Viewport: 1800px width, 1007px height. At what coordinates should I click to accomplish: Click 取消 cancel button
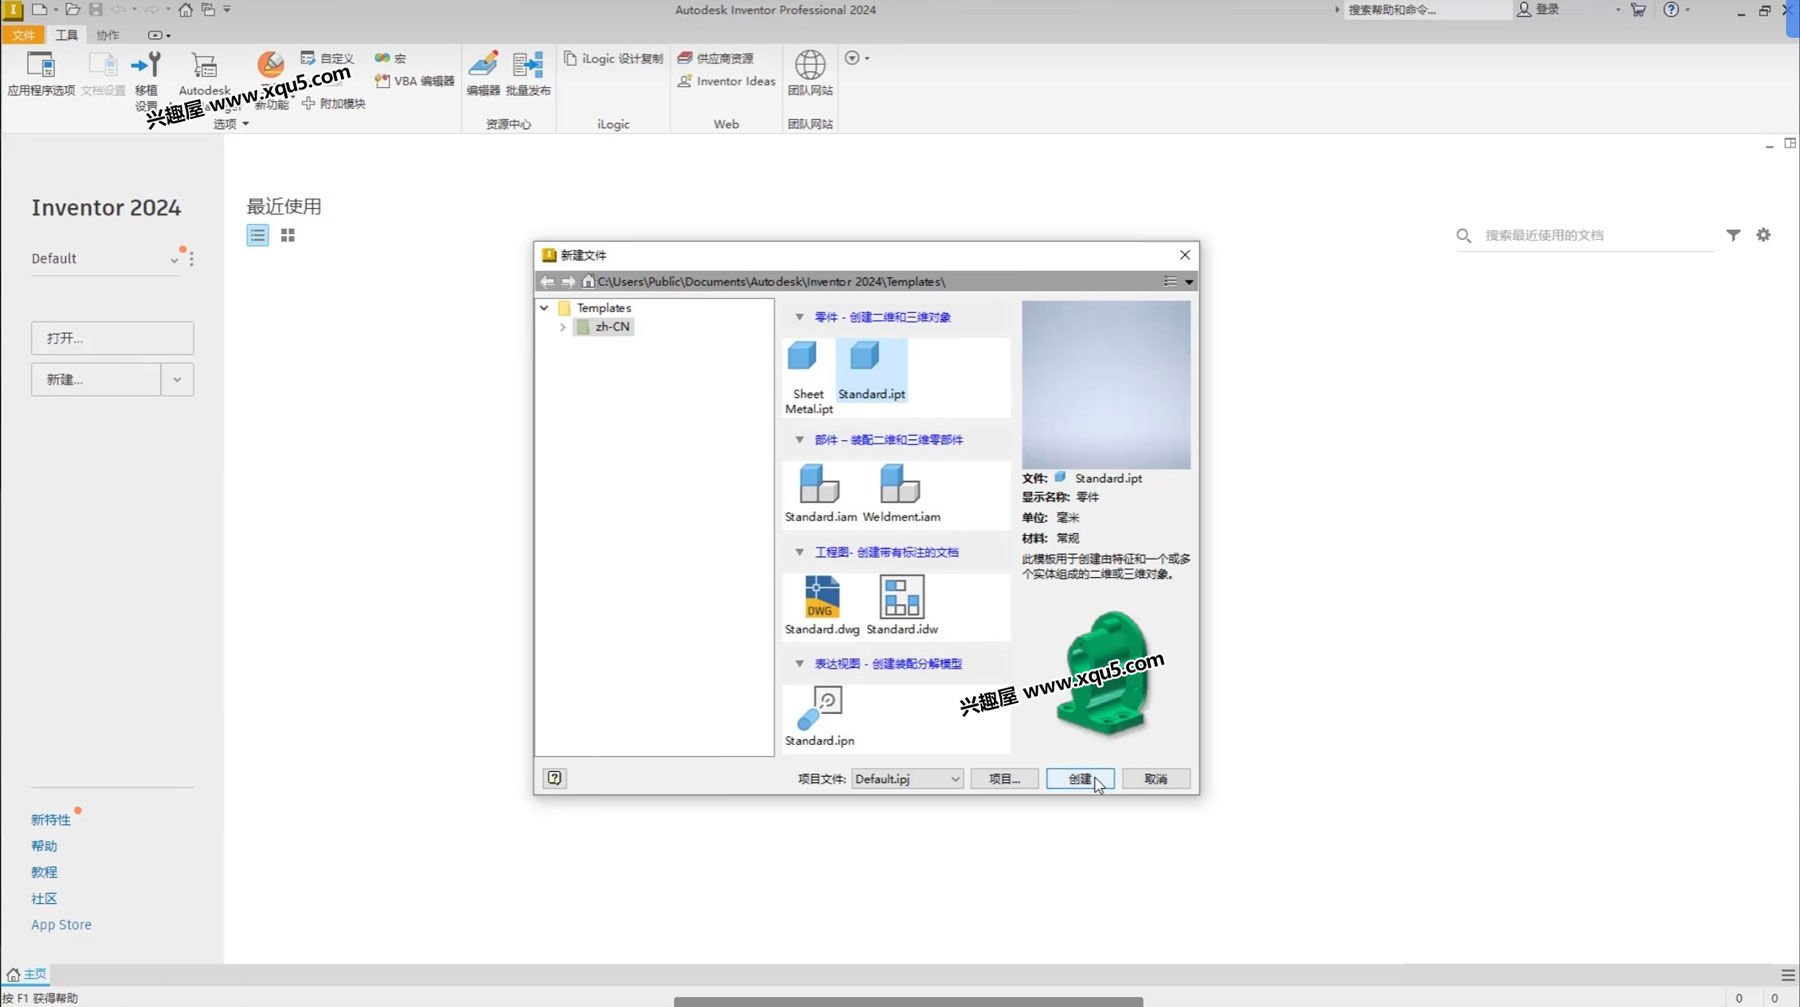tap(1156, 779)
